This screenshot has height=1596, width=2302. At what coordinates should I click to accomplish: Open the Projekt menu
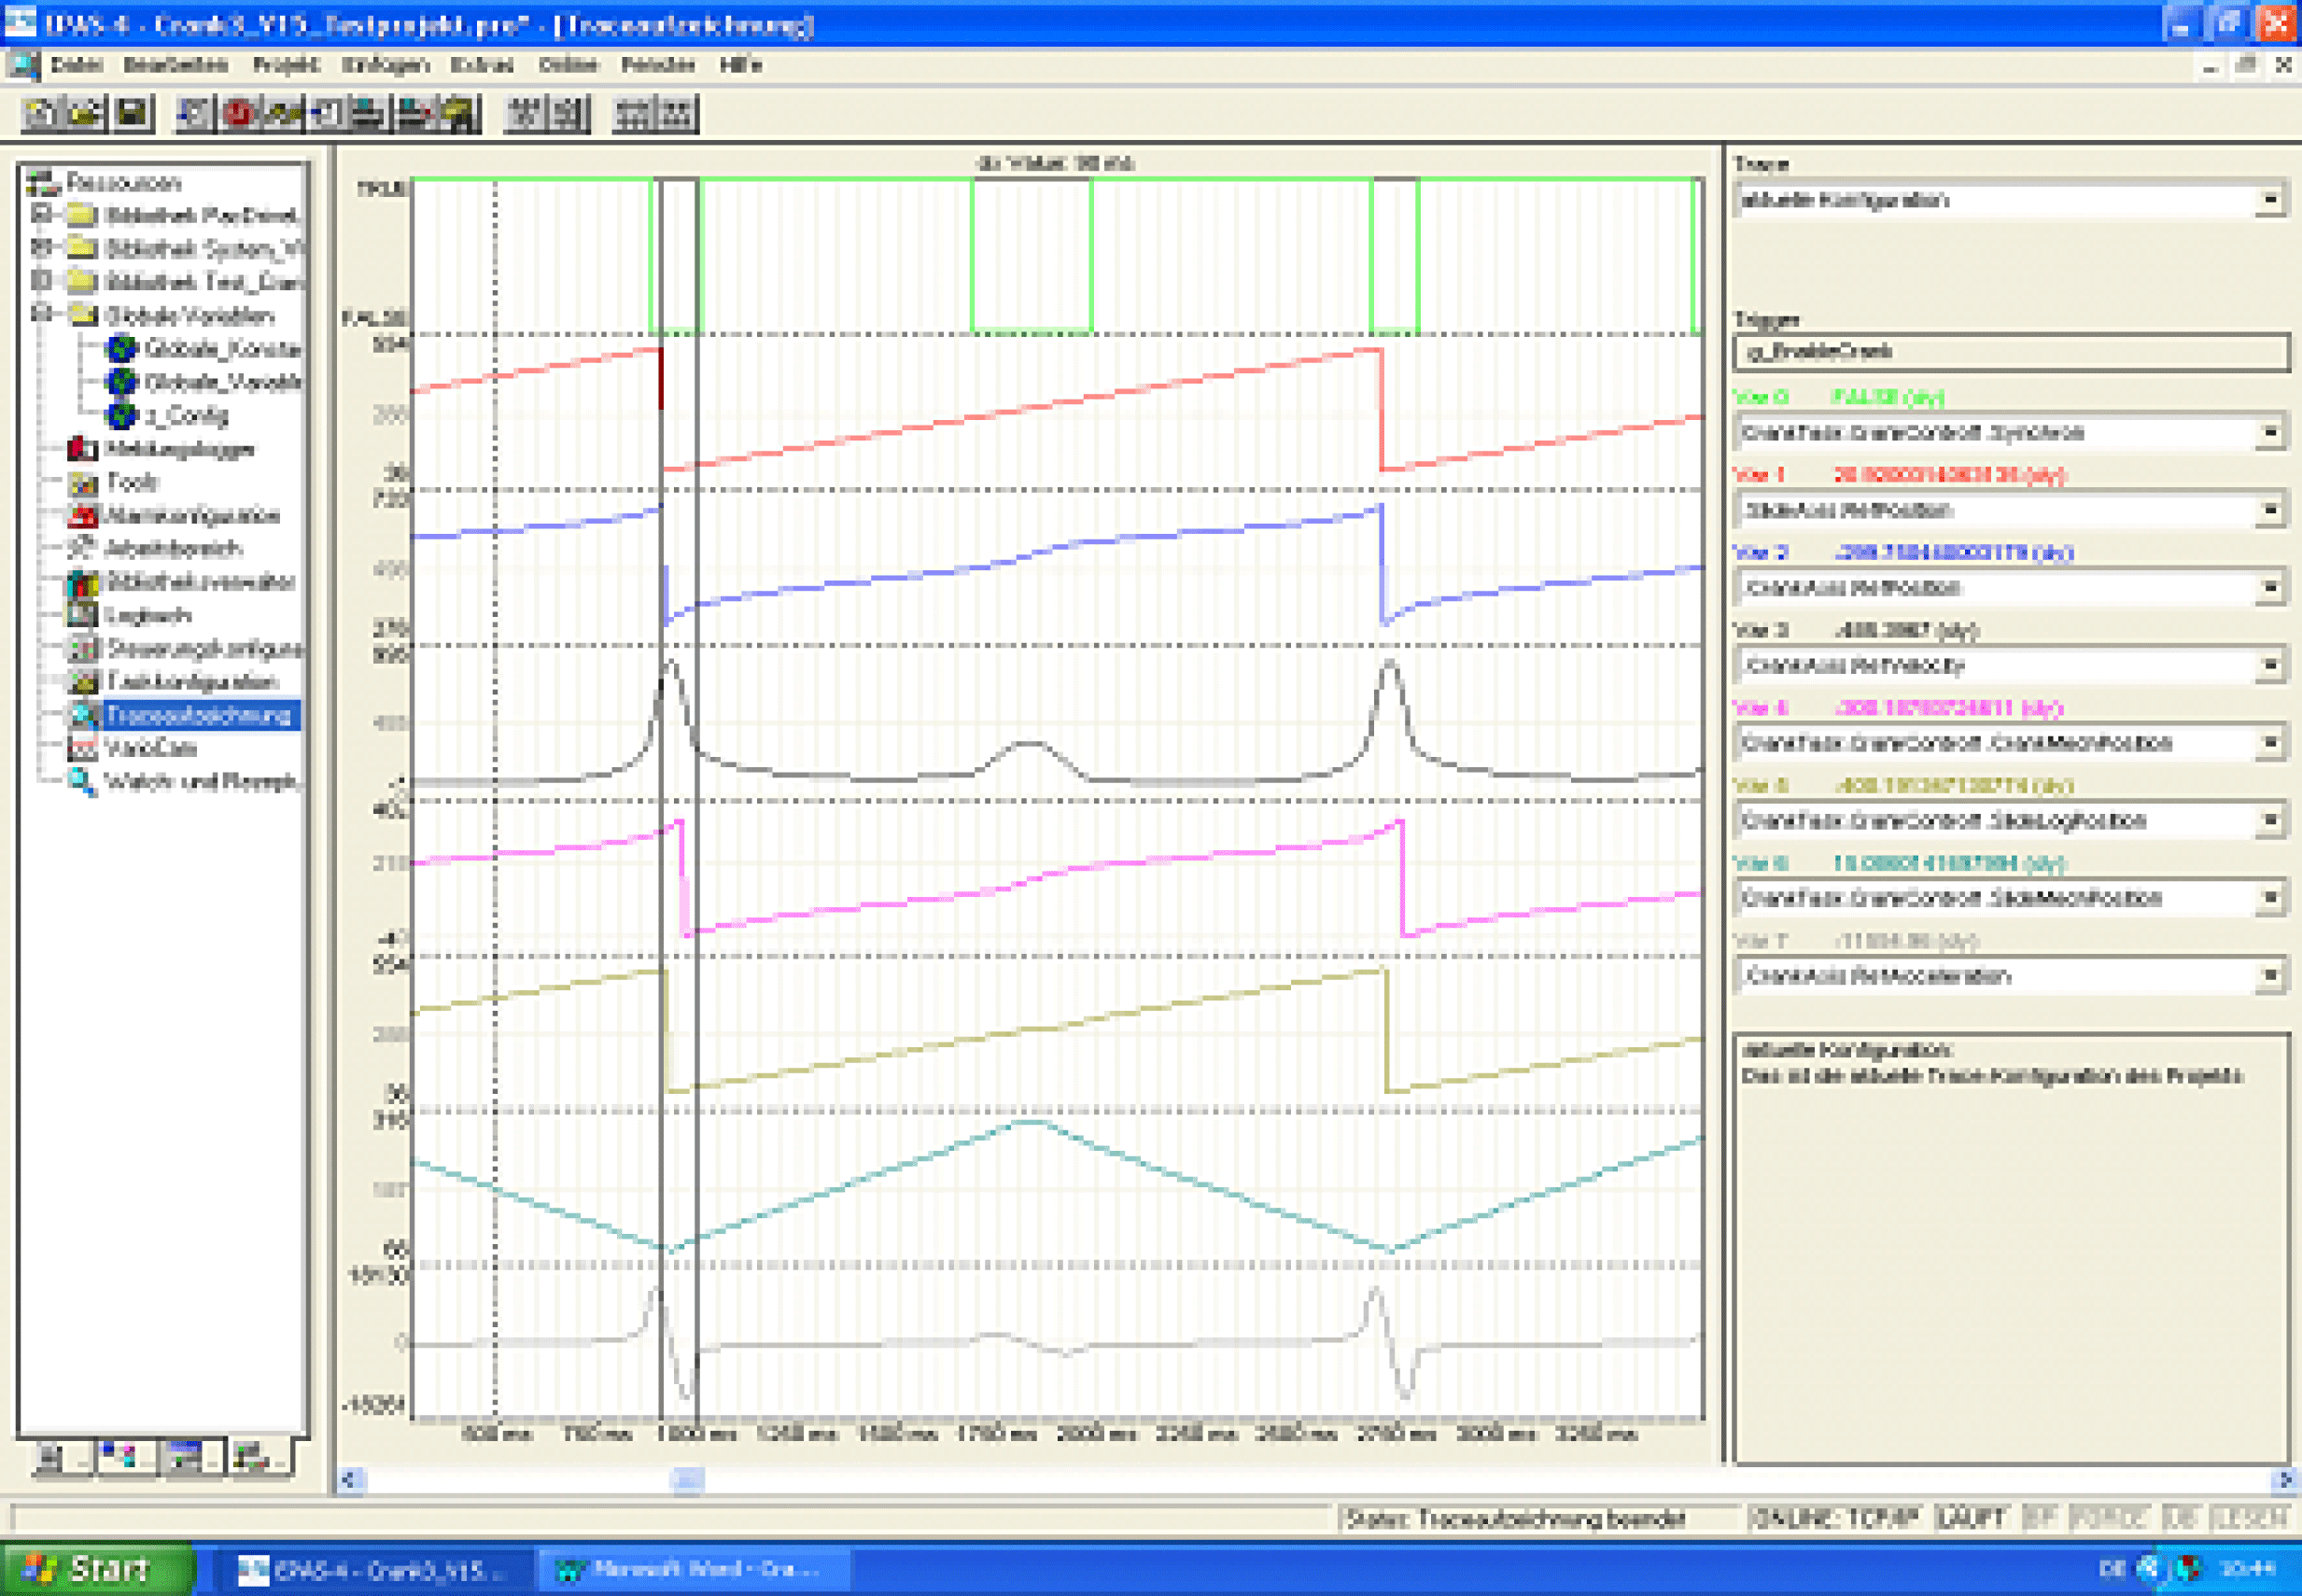(x=286, y=65)
